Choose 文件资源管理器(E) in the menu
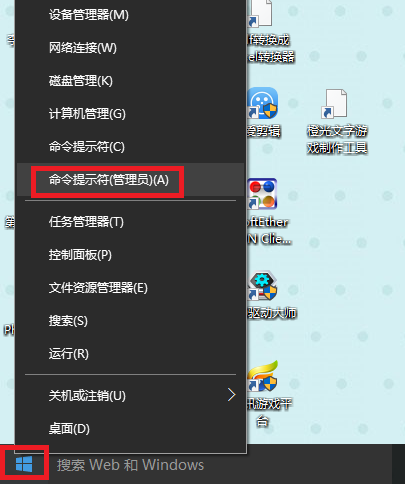 pyautogui.click(x=130, y=288)
